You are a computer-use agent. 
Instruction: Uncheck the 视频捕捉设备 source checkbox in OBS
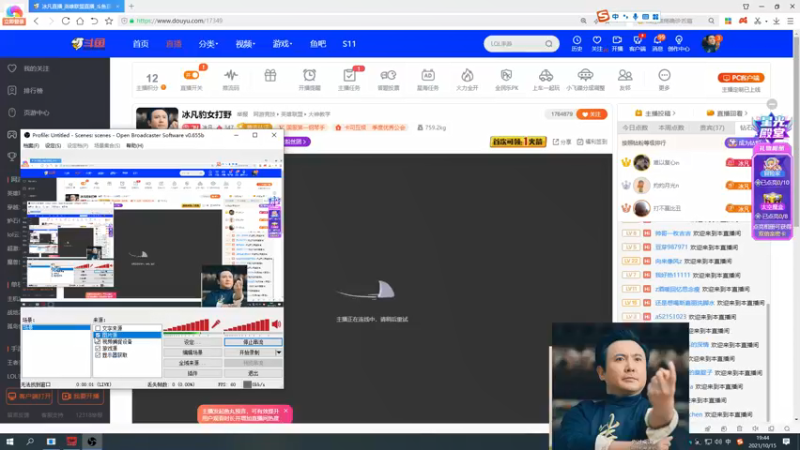[x=98, y=342]
